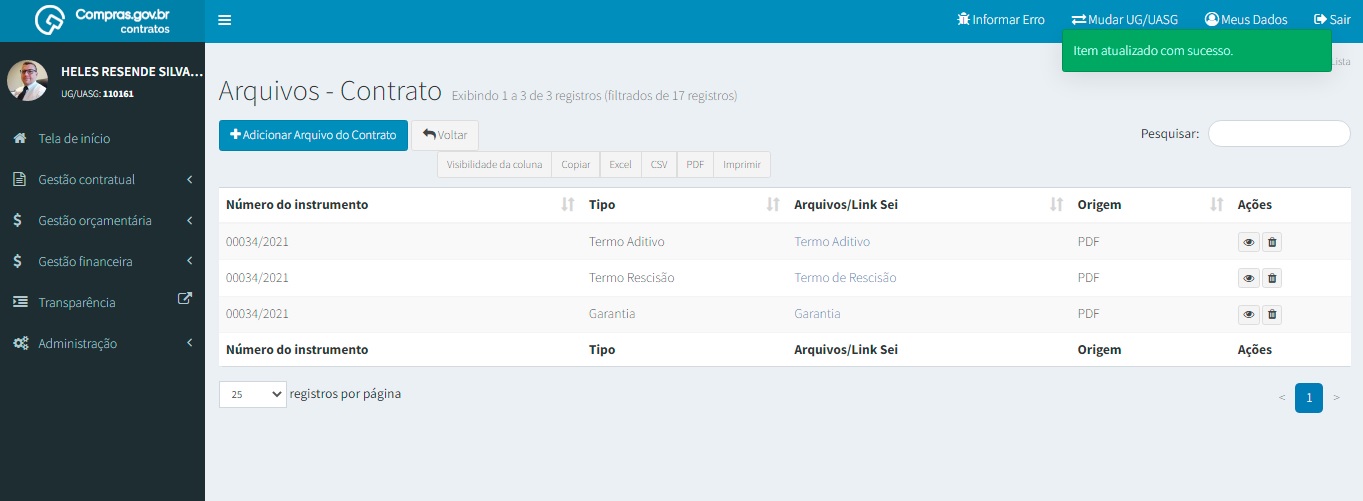Screen dimensions: 1363x501
Task: Delete the Termo Aditivo row with trash icon
Action: (1272, 242)
